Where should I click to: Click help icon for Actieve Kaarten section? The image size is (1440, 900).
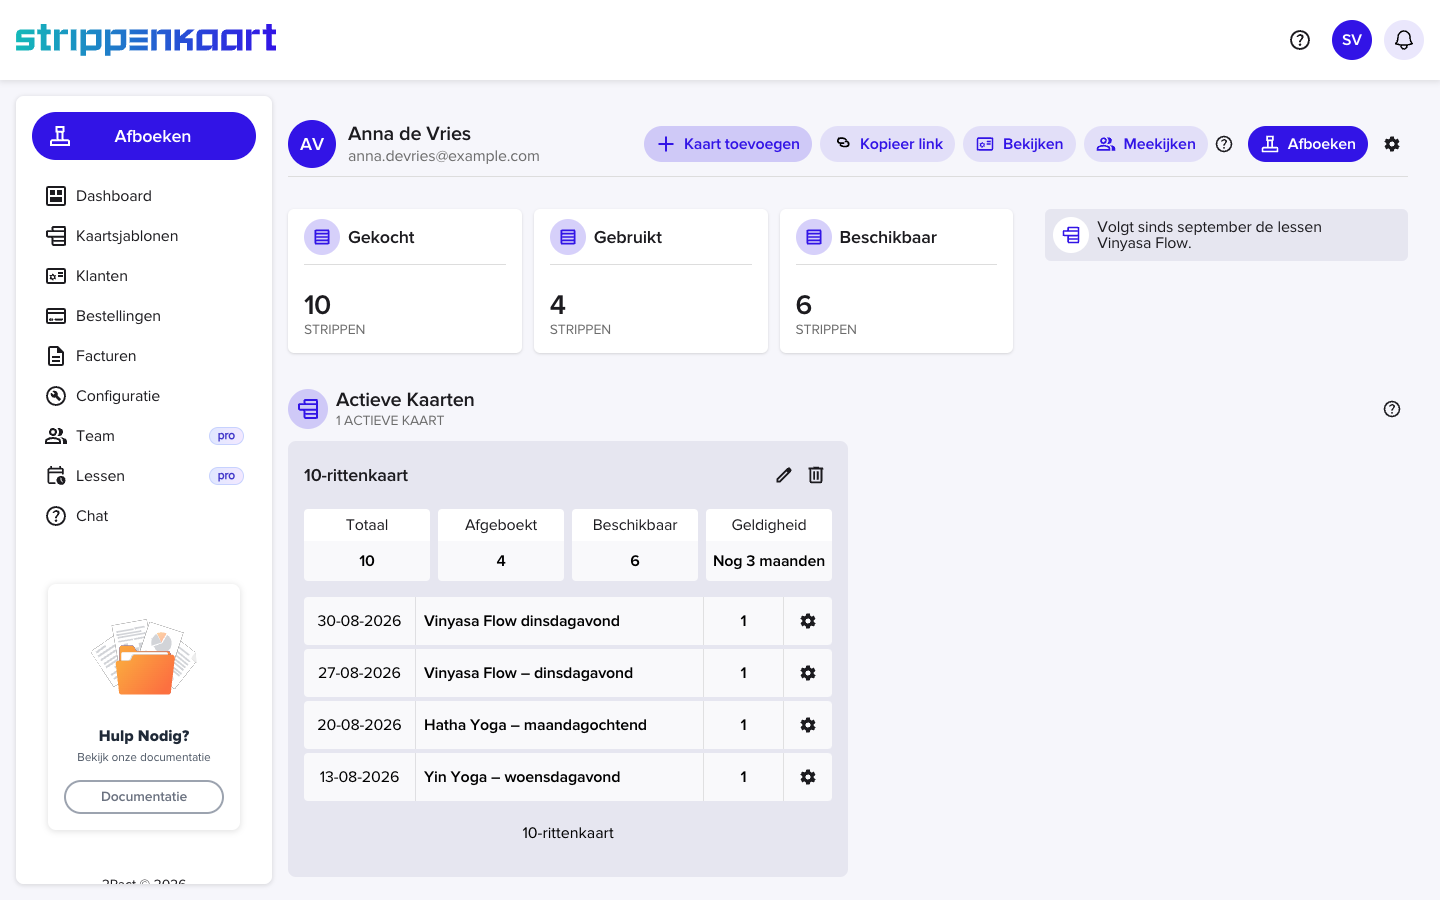click(x=1392, y=409)
